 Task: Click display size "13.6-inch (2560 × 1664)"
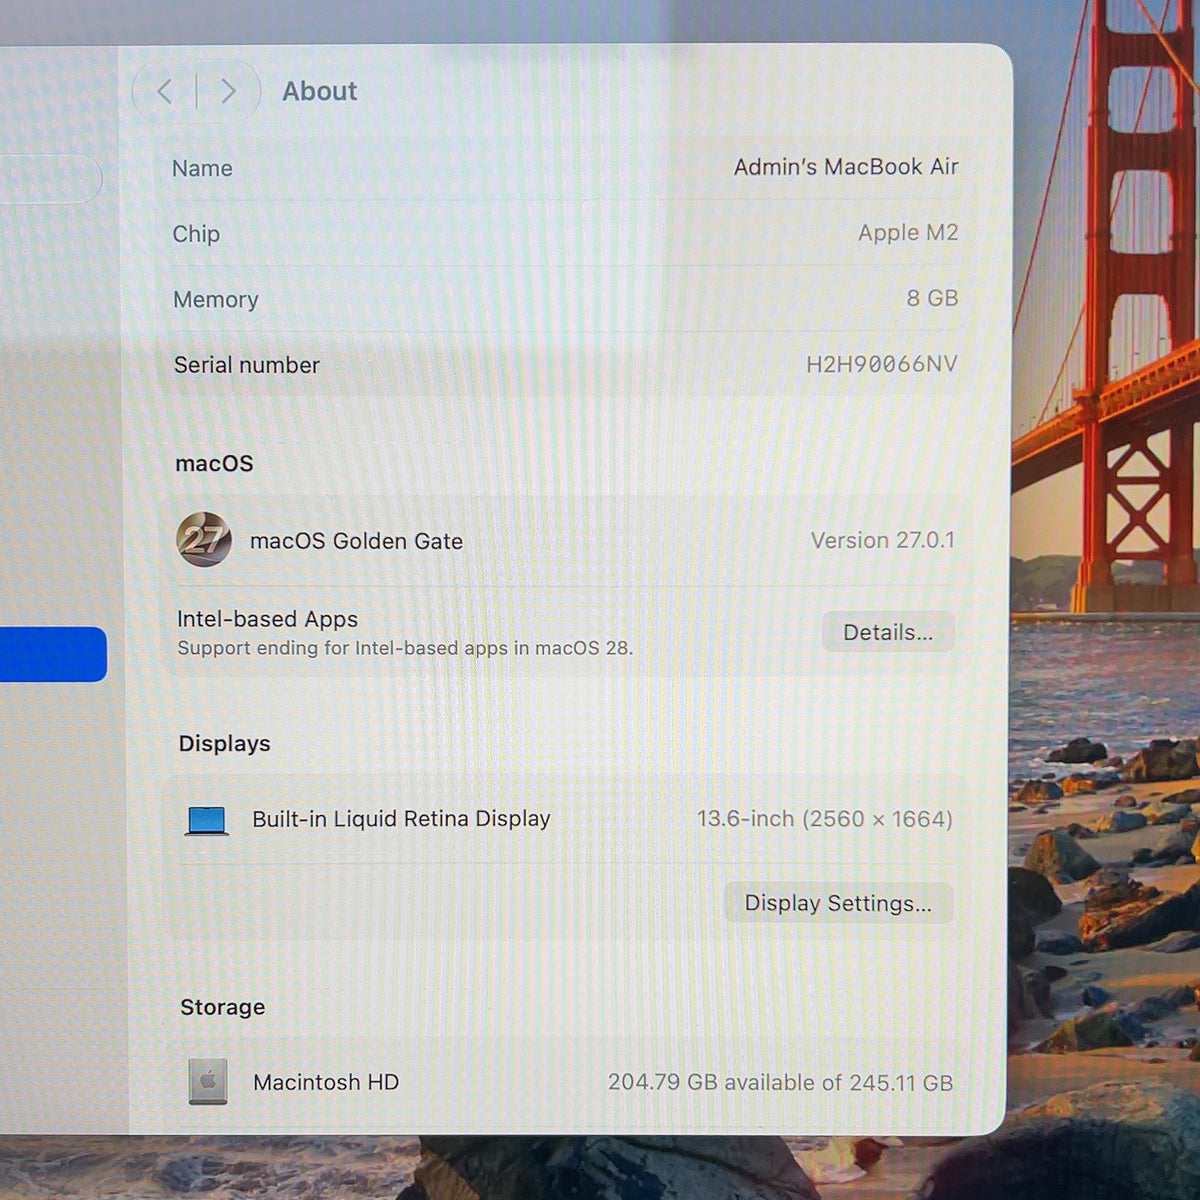coord(824,819)
